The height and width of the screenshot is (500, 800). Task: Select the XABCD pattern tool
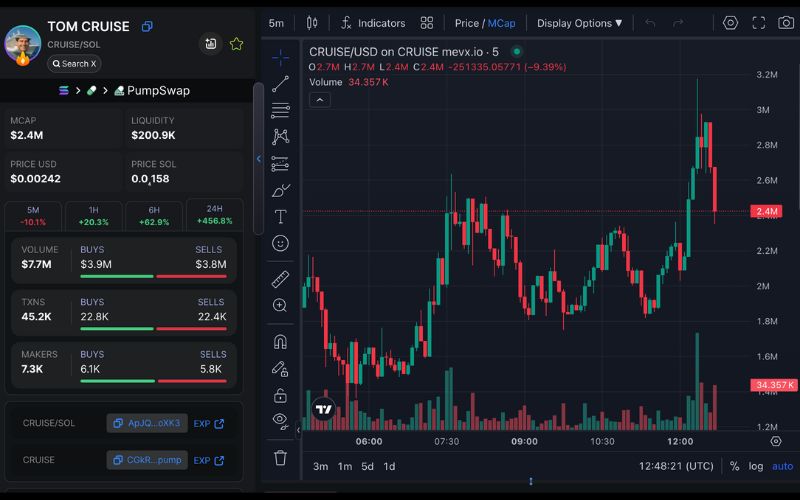[280, 137]
